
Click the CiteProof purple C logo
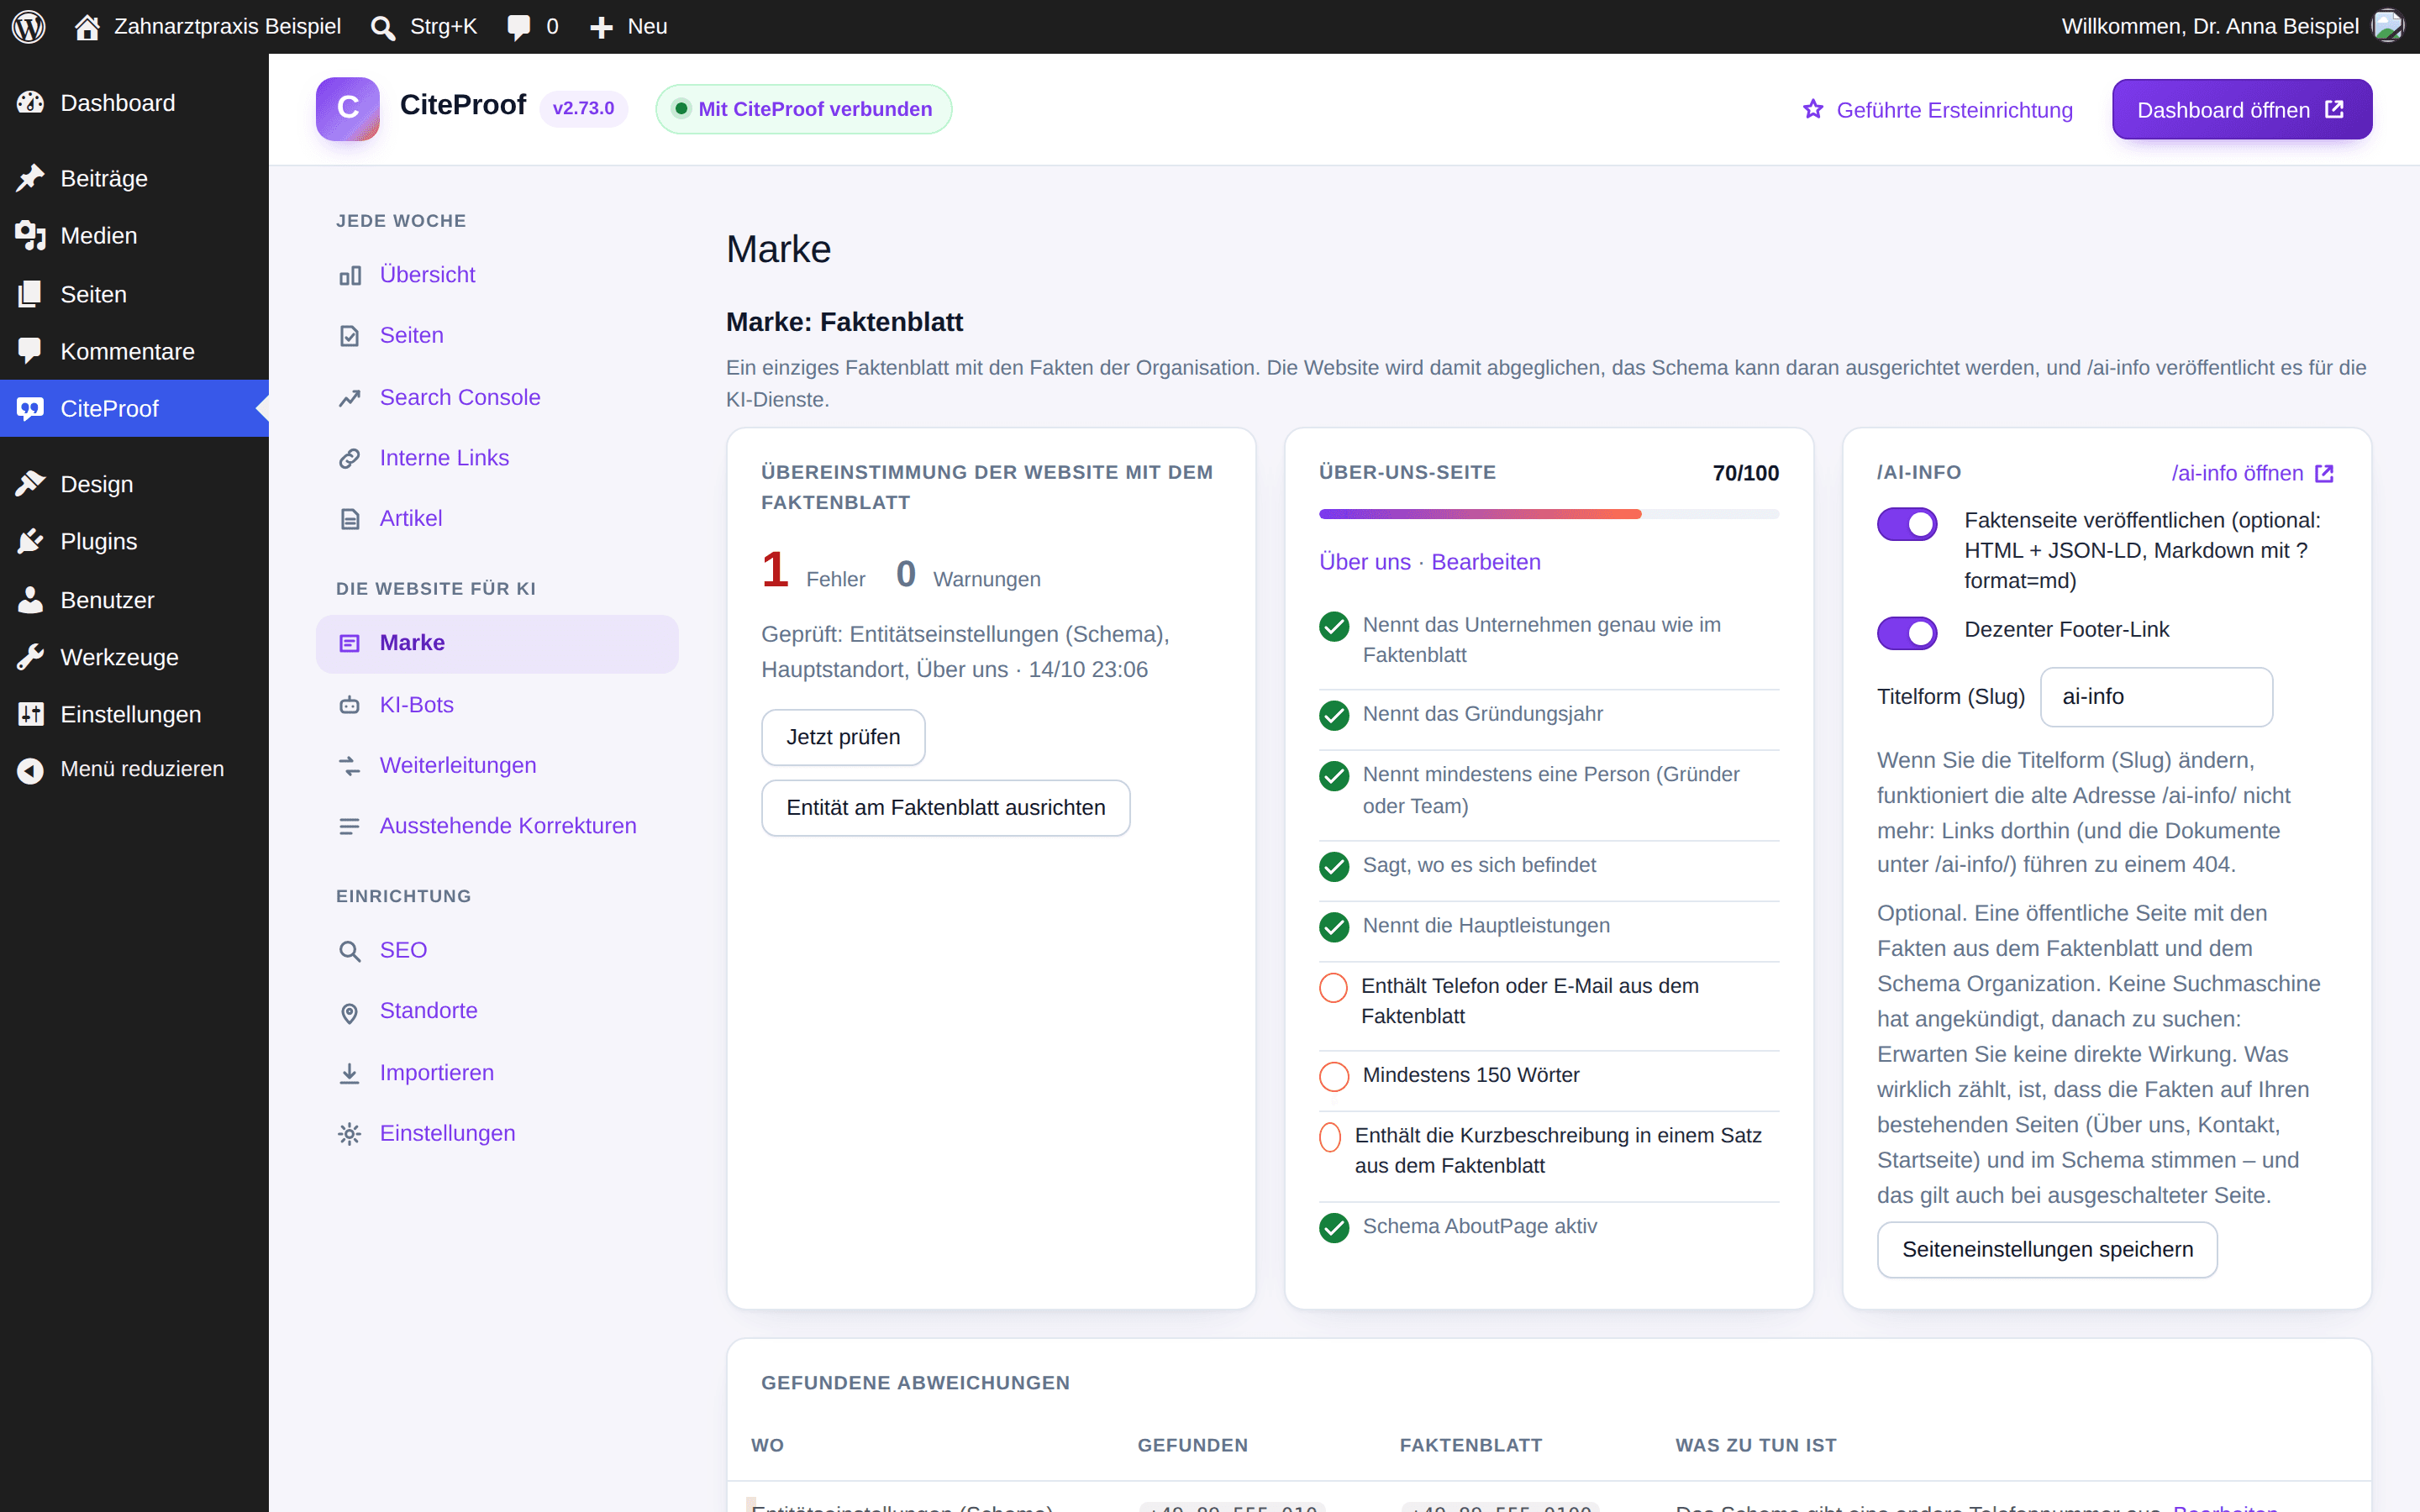point(347,109)
